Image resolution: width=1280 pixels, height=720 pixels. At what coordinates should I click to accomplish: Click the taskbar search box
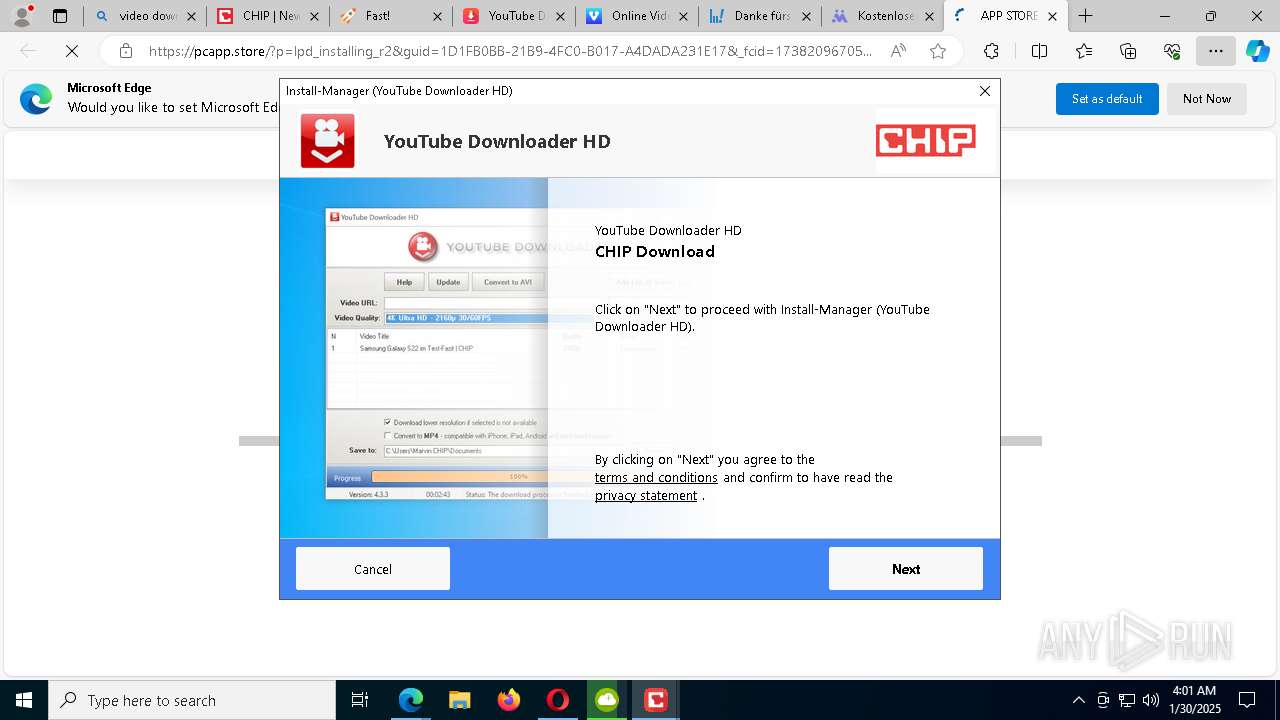point(191,700)
